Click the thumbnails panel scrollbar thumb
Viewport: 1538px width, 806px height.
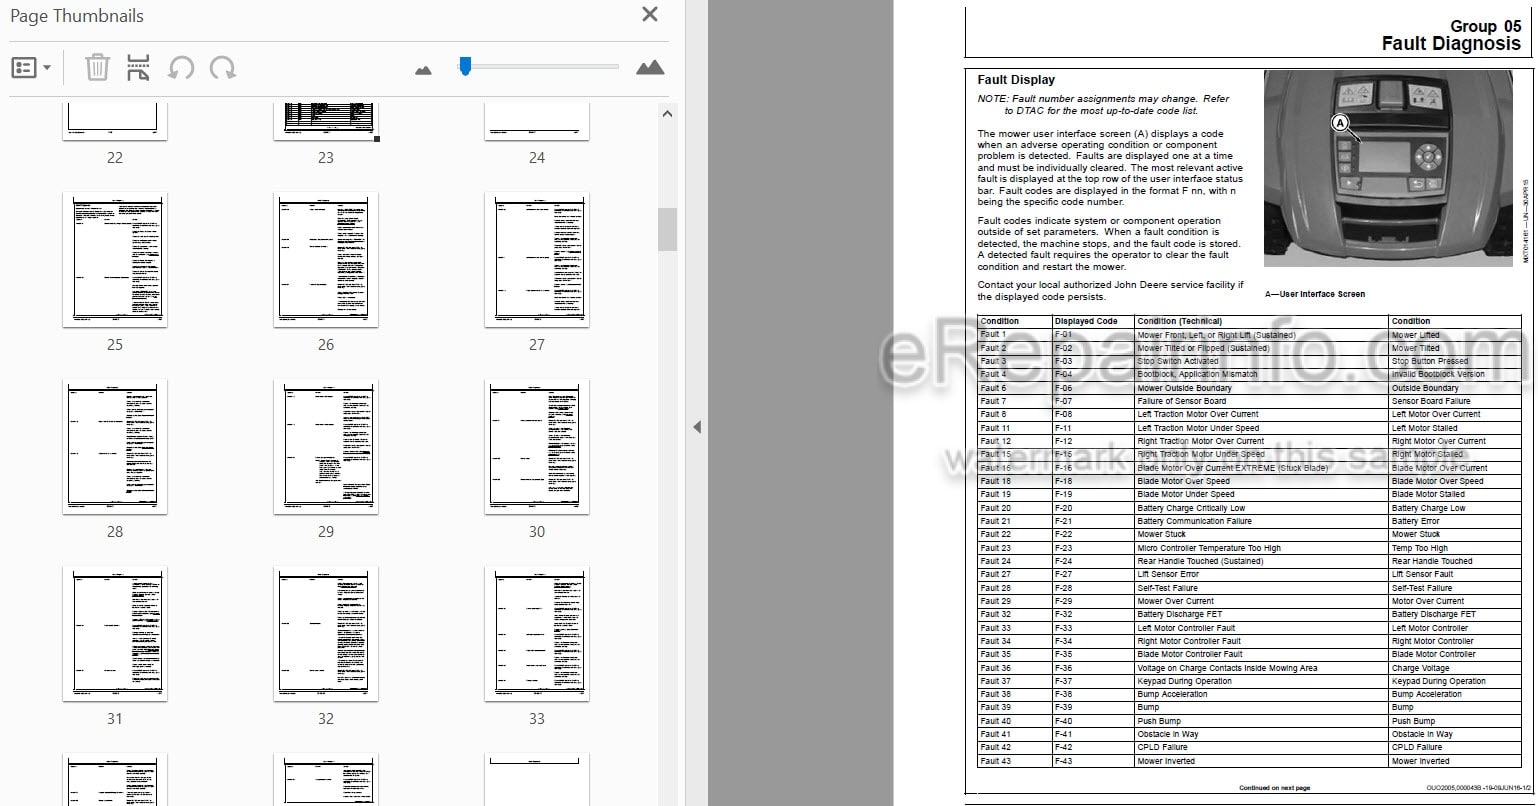coord(667,229)
